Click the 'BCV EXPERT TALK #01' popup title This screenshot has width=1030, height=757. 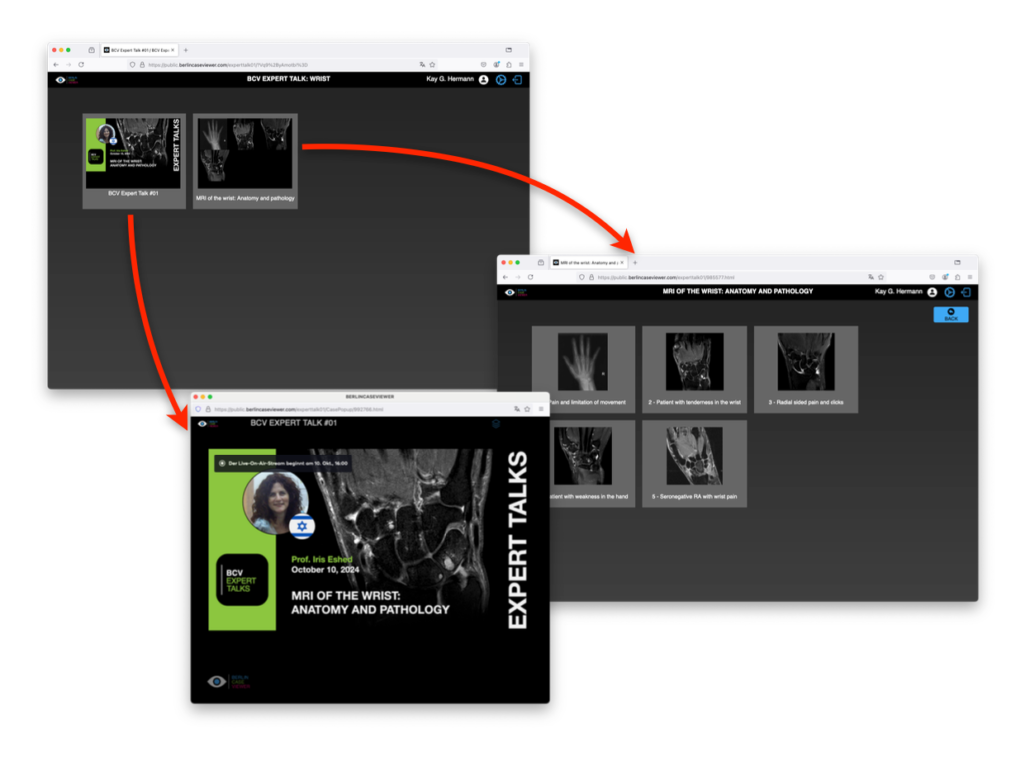[294, 423]
